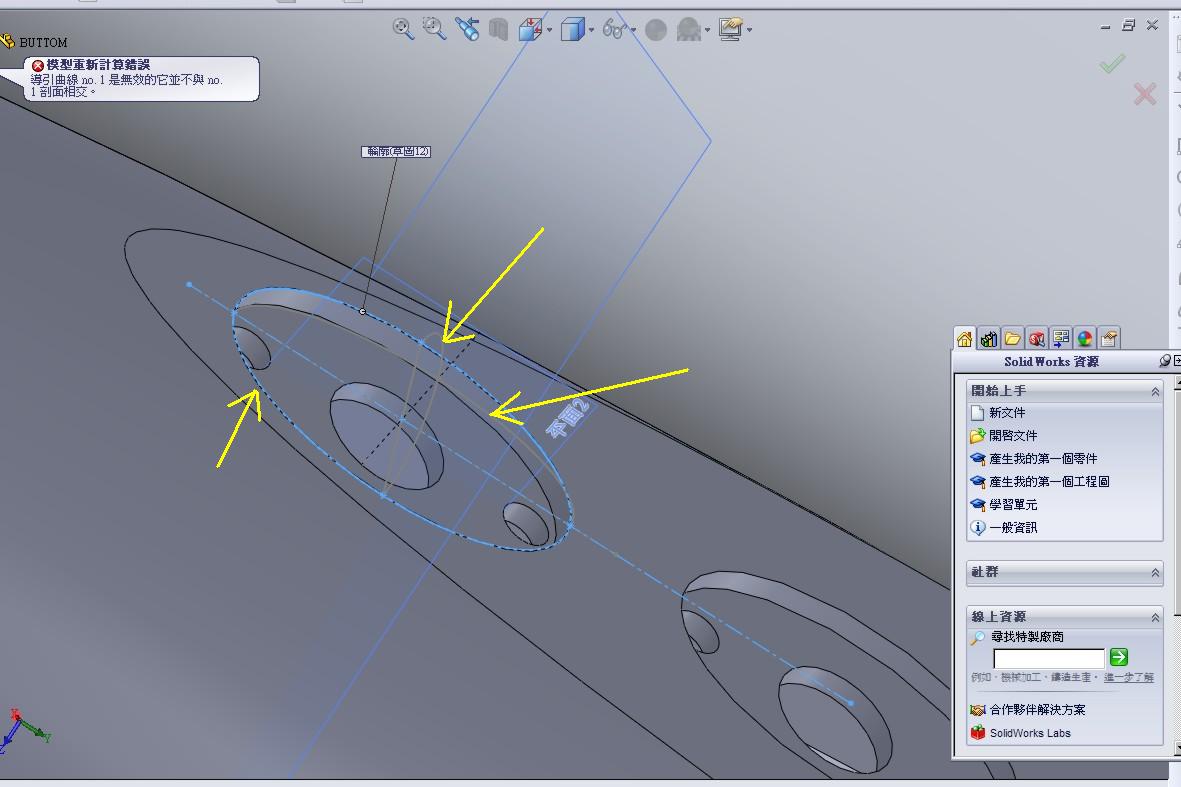The height and width of the screenshot is (787, 1181).
Task: Open the View Palette tab
Action: coord(1060,339)
